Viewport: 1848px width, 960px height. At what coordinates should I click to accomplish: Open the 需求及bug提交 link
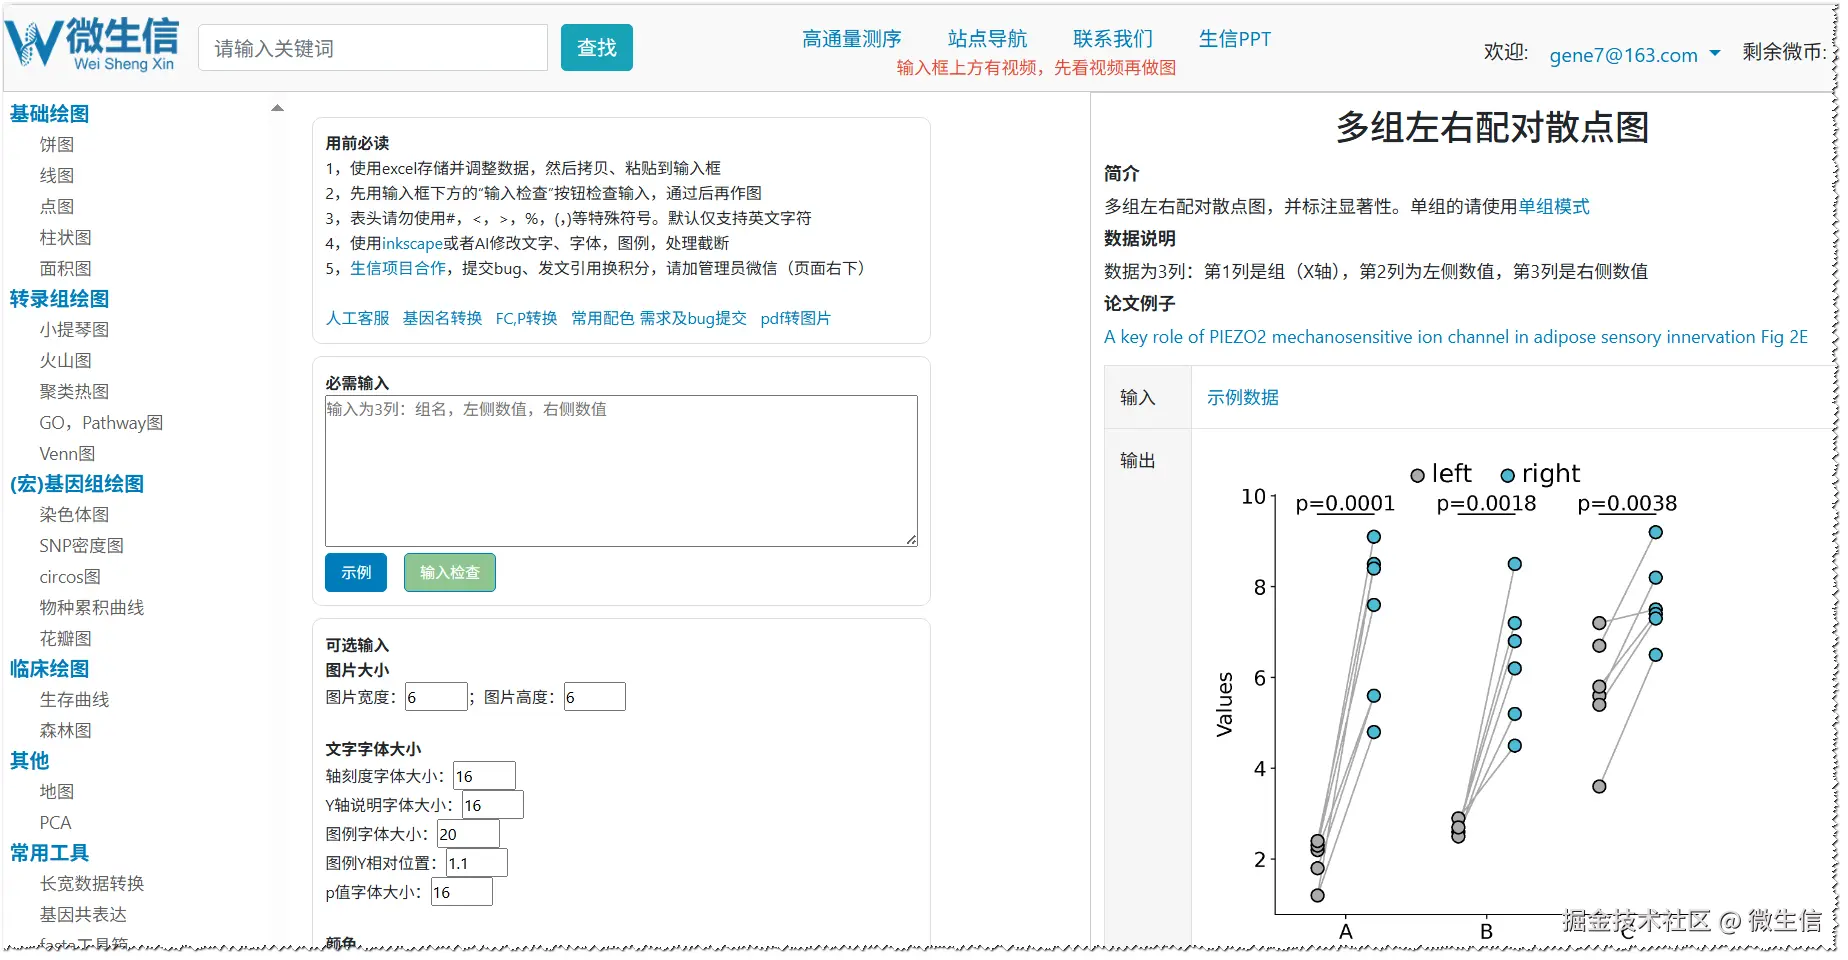[x=693, y=318]
